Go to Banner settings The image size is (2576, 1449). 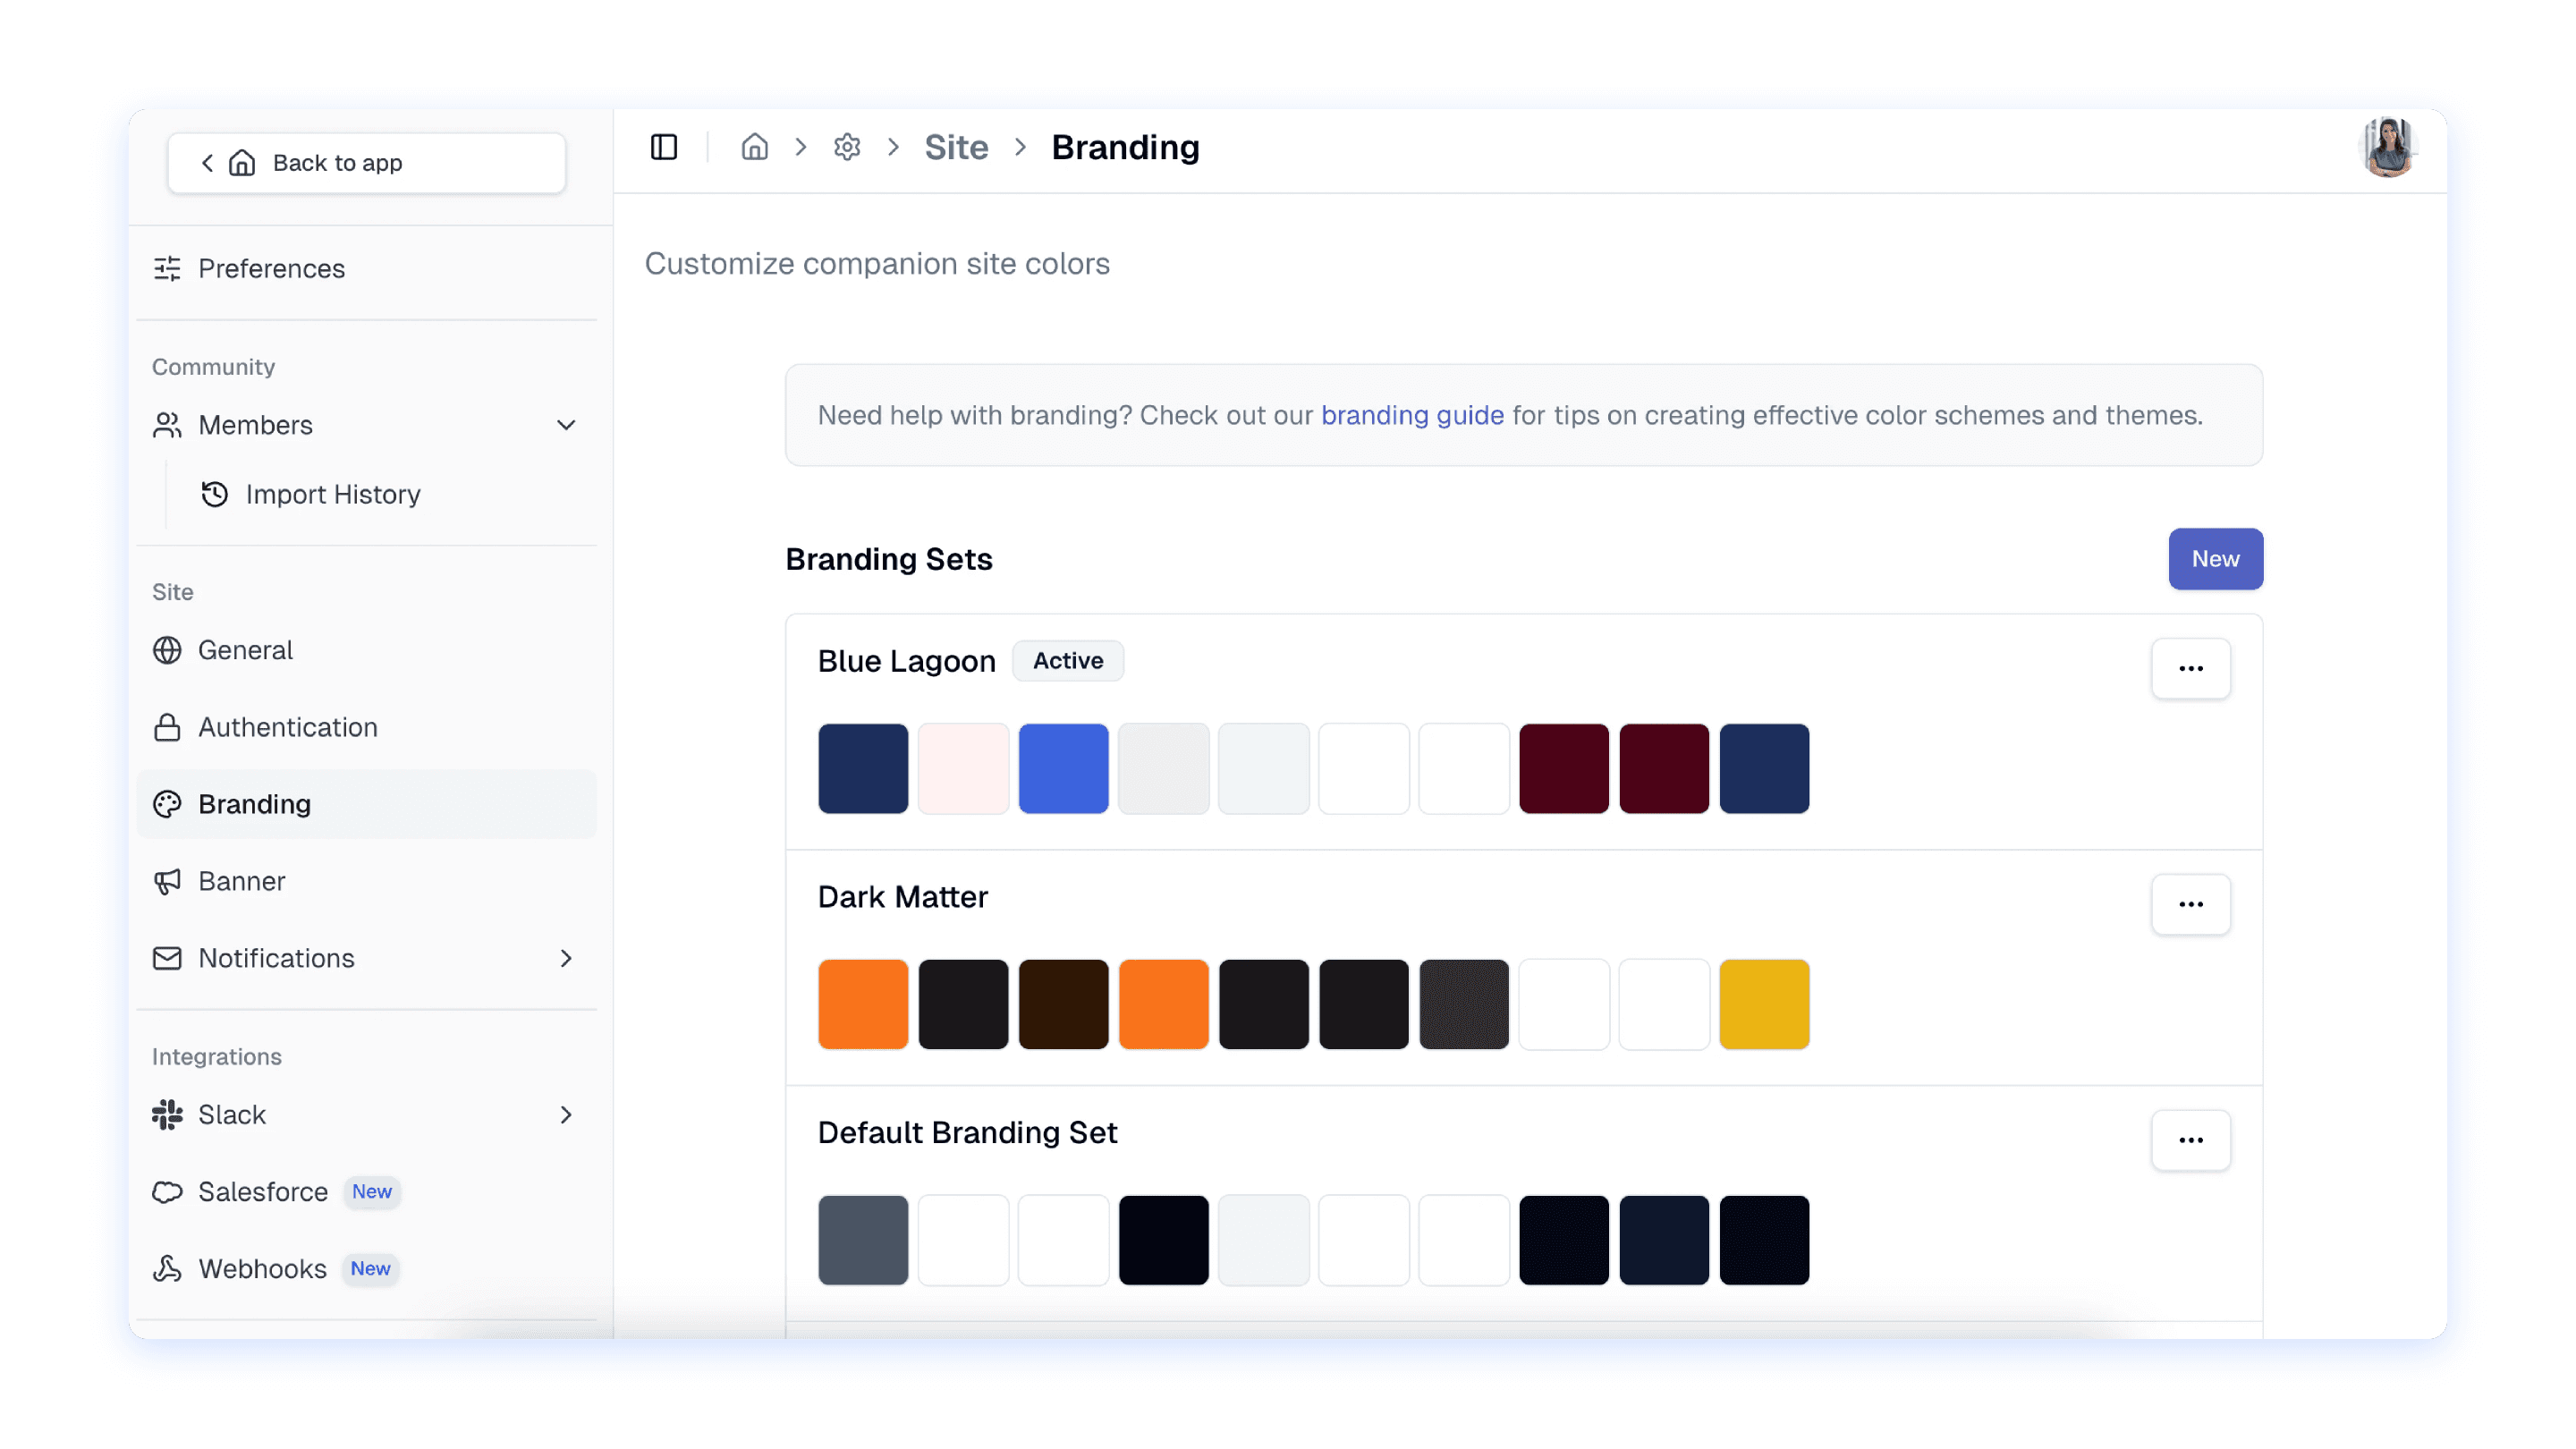click(x=241, y=881)
